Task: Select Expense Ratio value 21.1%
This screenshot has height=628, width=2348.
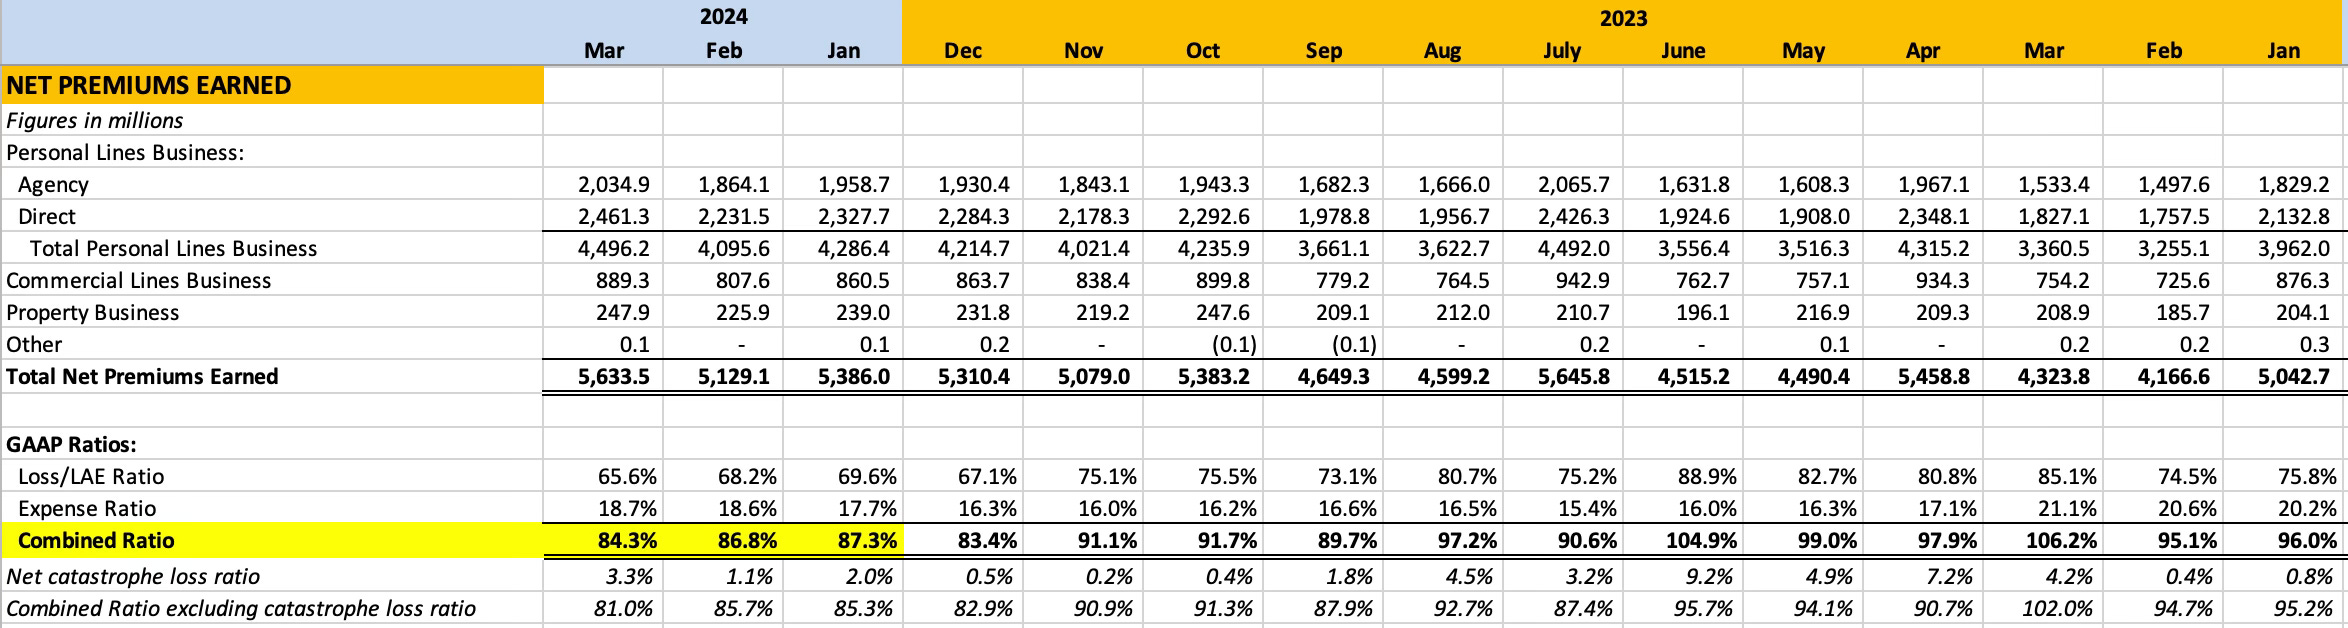Action: pos(2067,508)
